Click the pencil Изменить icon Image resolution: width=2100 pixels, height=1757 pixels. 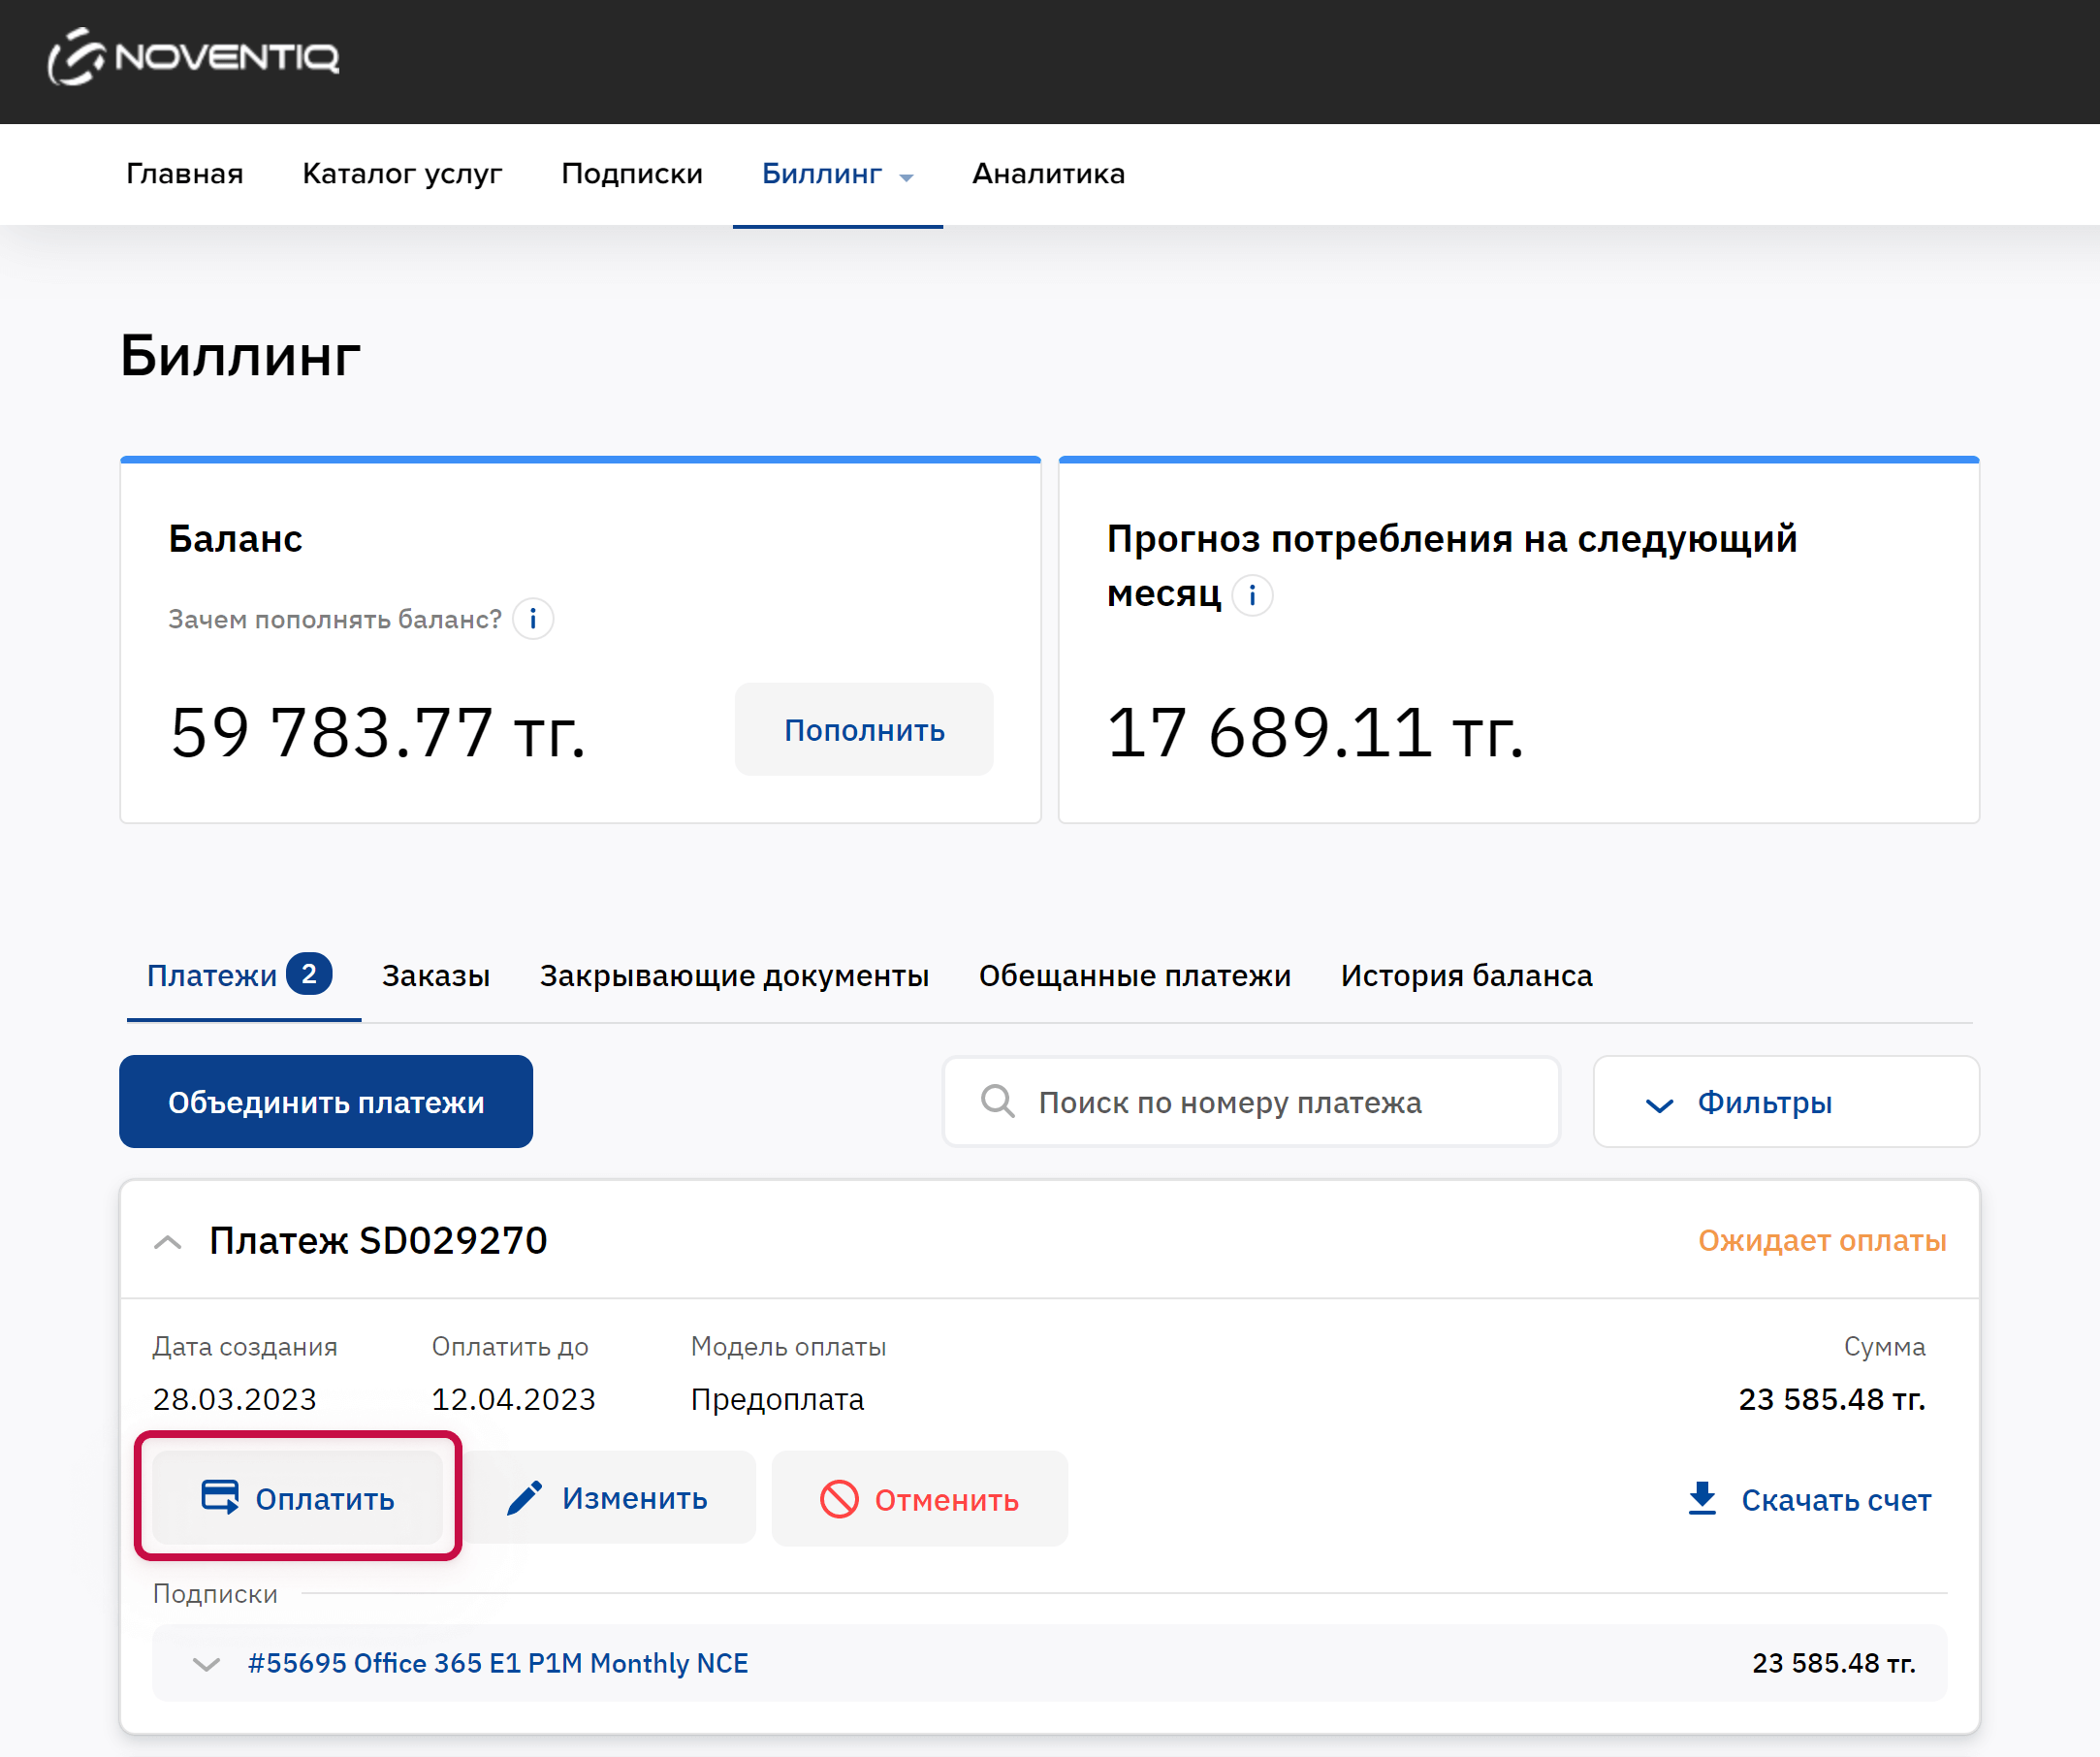[524, 1498]
